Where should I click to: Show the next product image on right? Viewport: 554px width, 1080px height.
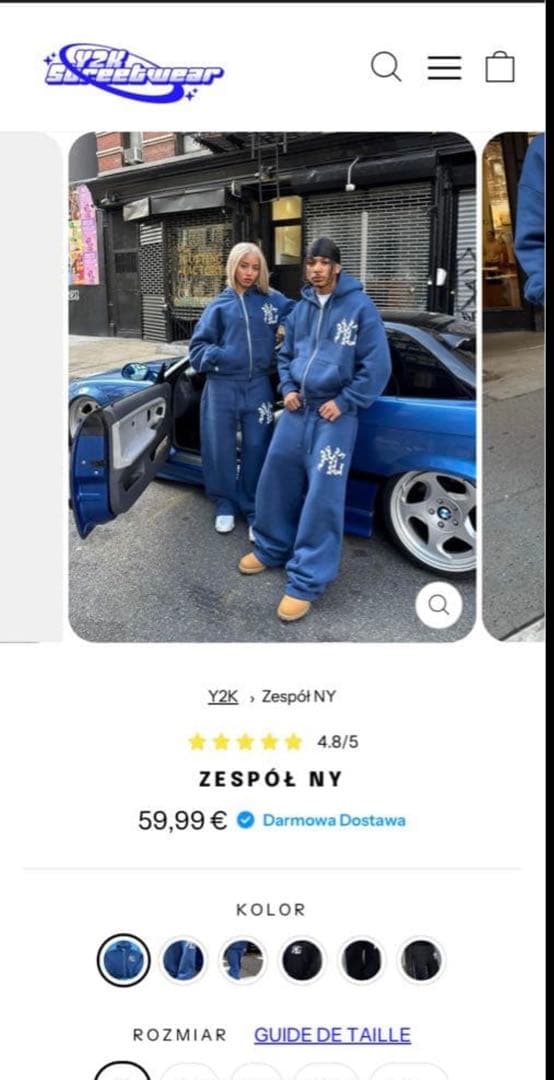click(513, 386)
